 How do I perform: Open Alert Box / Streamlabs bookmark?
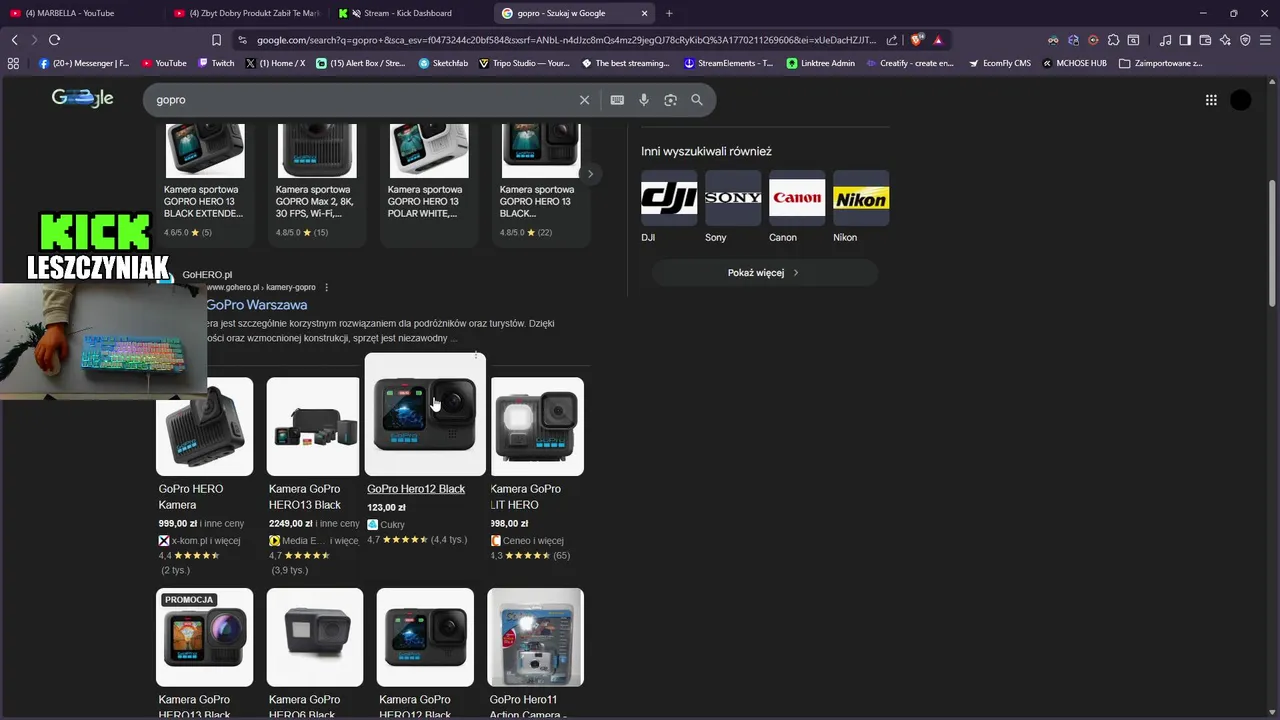click(x=360, y=63)
